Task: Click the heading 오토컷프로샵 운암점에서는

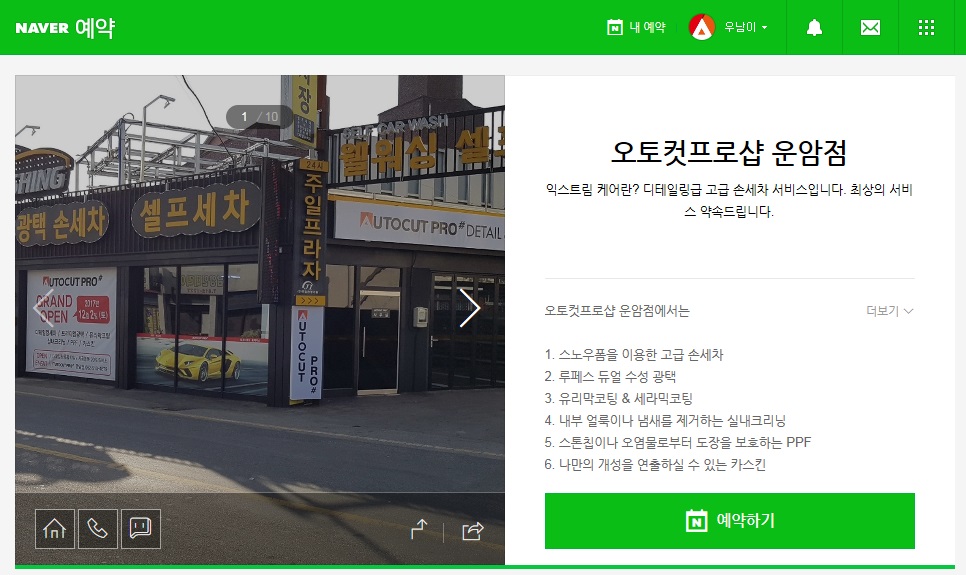Action: click(x=617, y=311)
